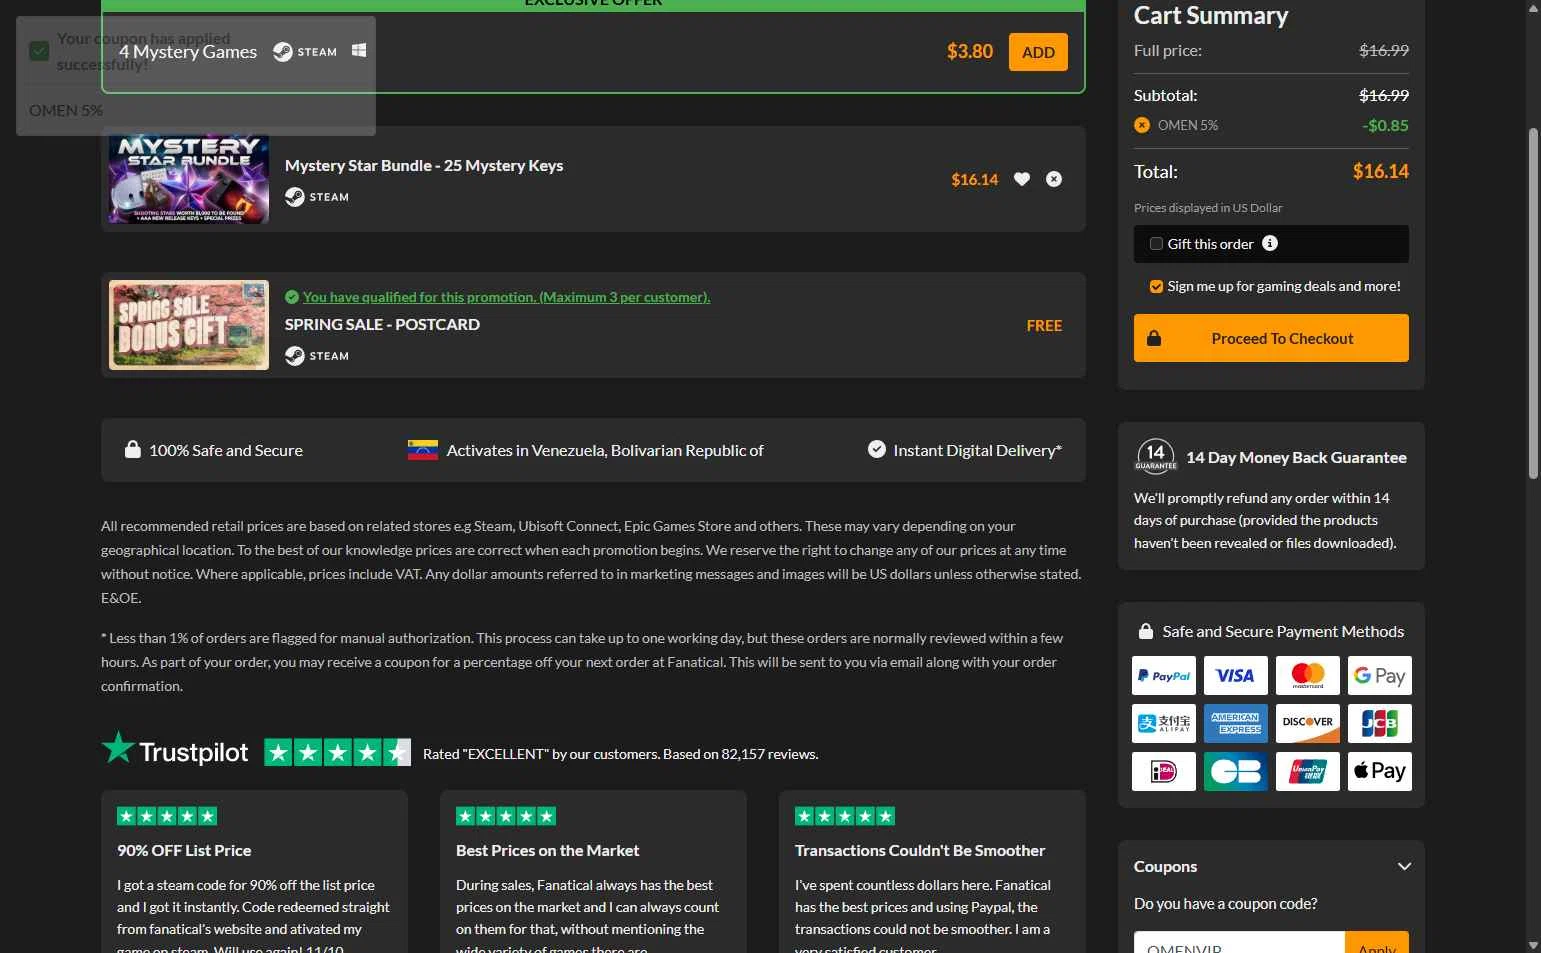Click the FREE postcard price label
Screen dimensions: 1541x953
coord(1044,325)
